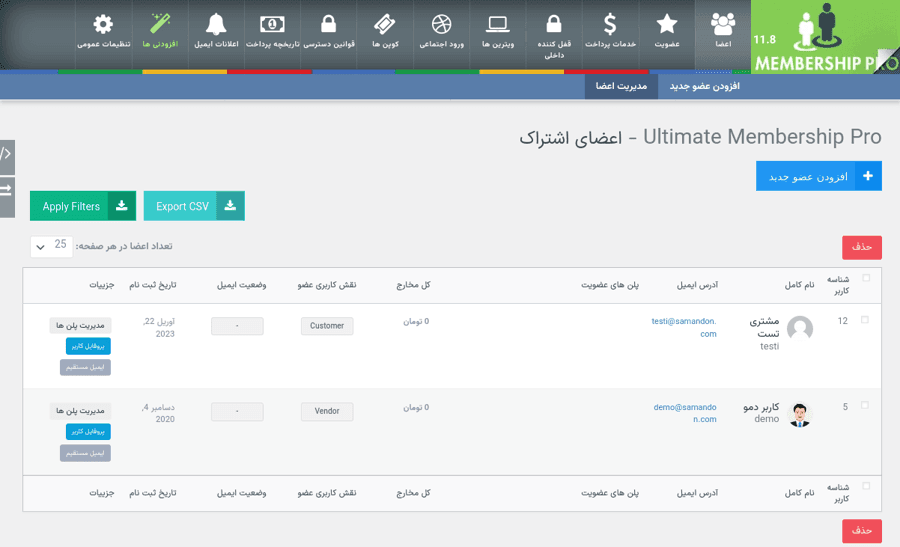Click download icon on Apply Filters
Image resolution: width=900 pixels, height=547 pixels.
tap(122, 205)
